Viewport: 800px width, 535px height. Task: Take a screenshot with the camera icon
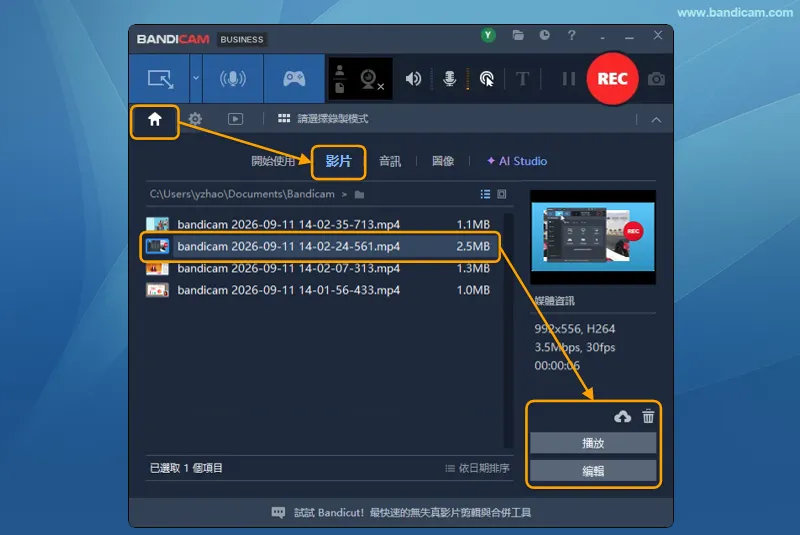point(656,79)
